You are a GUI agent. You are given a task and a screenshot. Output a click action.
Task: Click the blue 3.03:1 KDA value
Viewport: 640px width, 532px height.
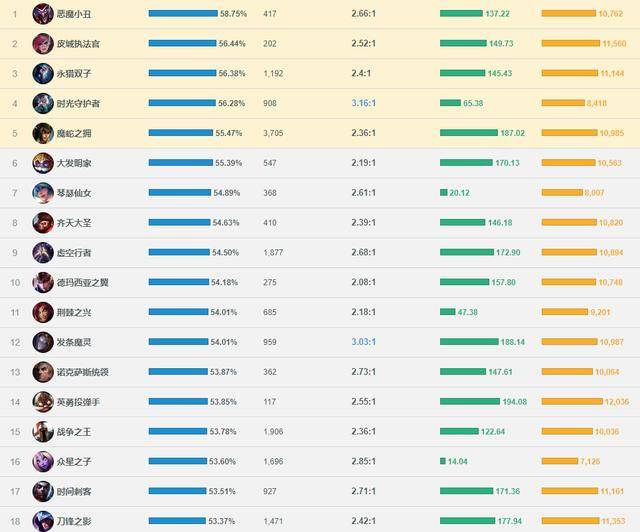pyautogui.click(x=363, y=342)
